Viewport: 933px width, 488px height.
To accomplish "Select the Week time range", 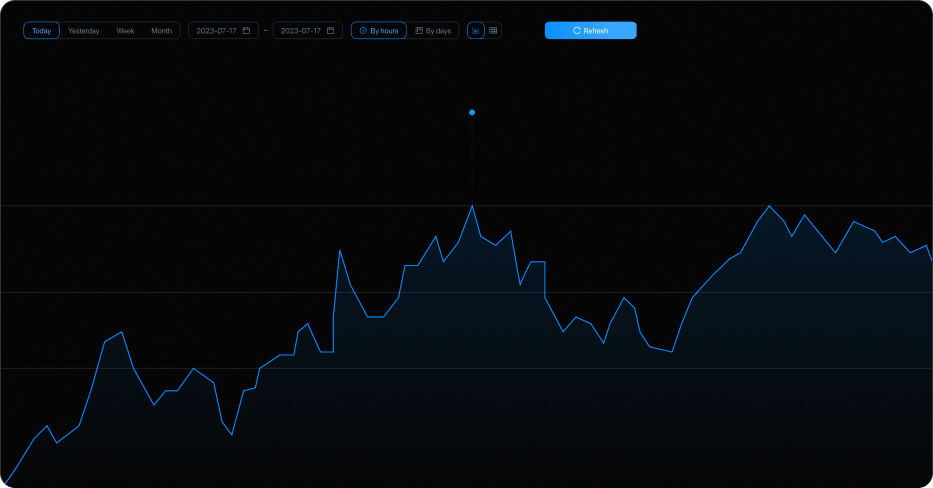I will (125, 31).
